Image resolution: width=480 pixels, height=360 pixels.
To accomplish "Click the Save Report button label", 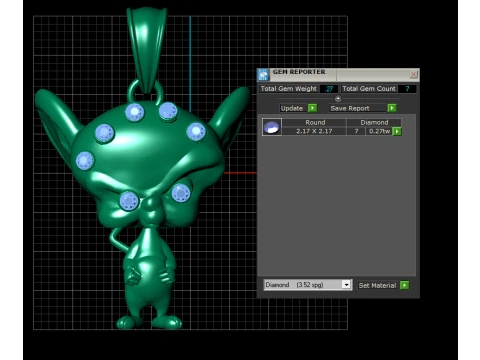I will pyautogui.click(x=350, y=108).
